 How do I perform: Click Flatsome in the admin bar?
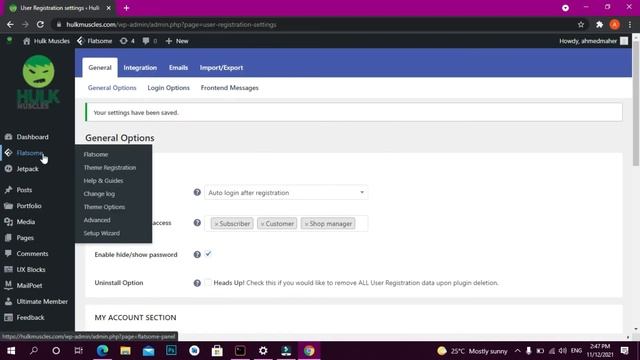tap(95, 41)
